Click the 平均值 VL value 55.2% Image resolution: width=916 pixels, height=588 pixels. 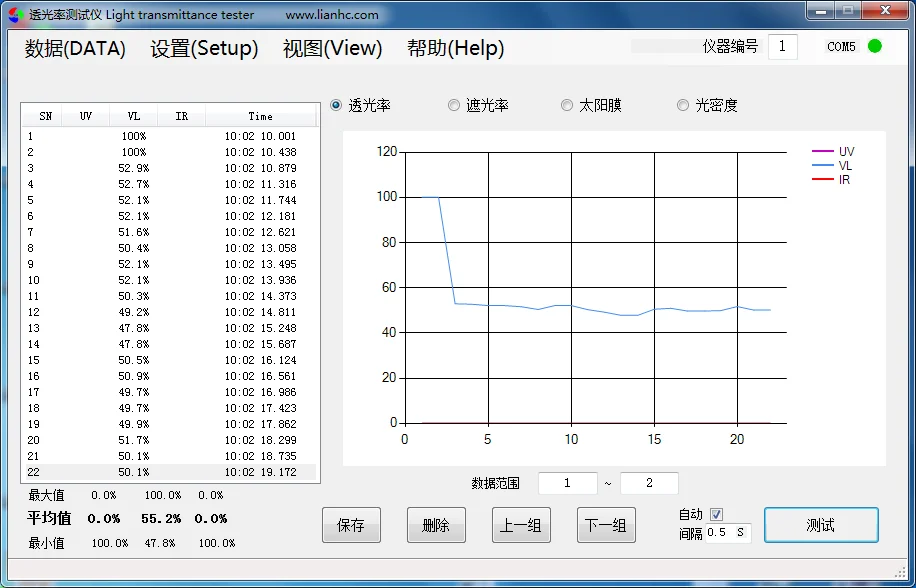tap(161, 519)
